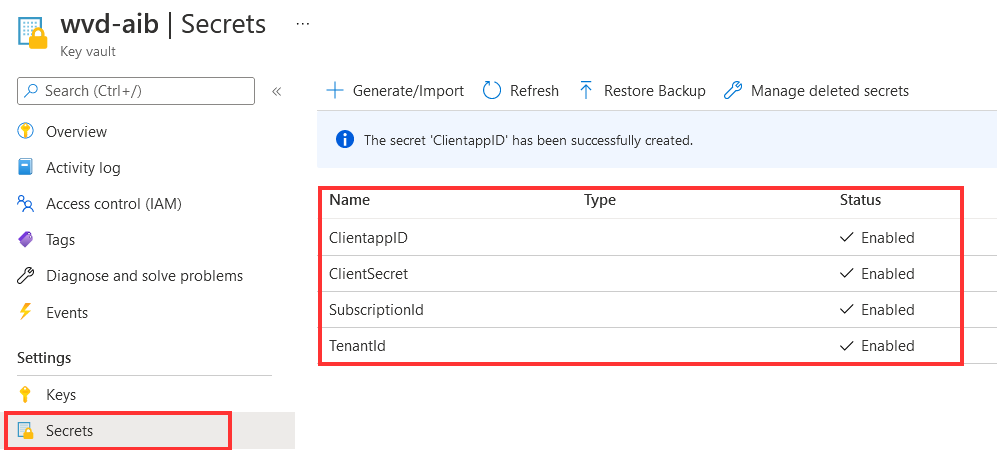Open Manage deleted secrets
This screenshot has height=450, width=997.
click(x=816, y=91)
